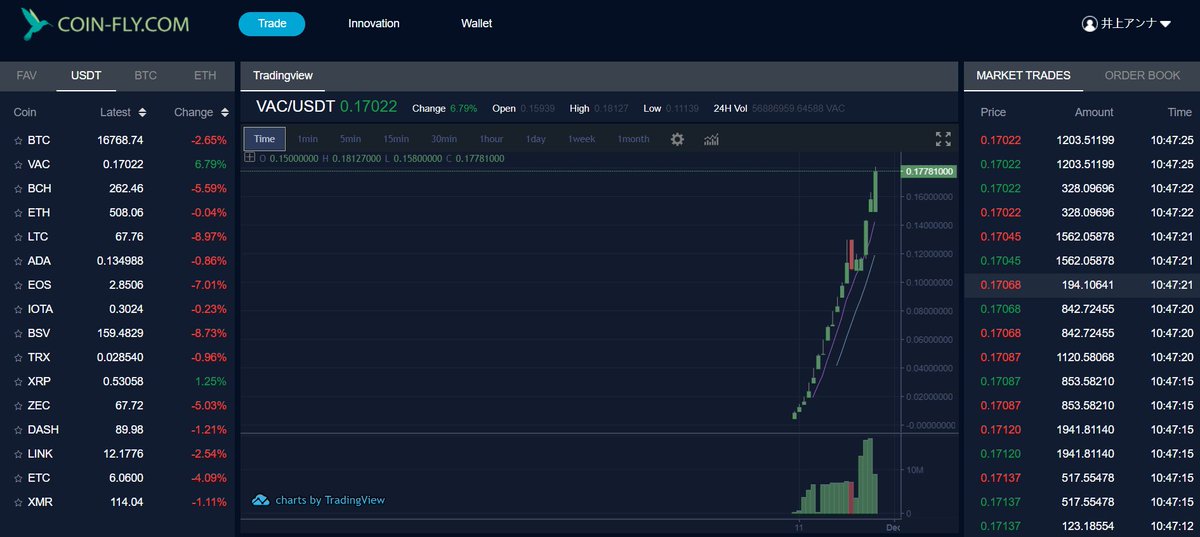Click the COIN-FLY hummingbird logo
This screenshot has height=537, width=1200.
[37, 23]
